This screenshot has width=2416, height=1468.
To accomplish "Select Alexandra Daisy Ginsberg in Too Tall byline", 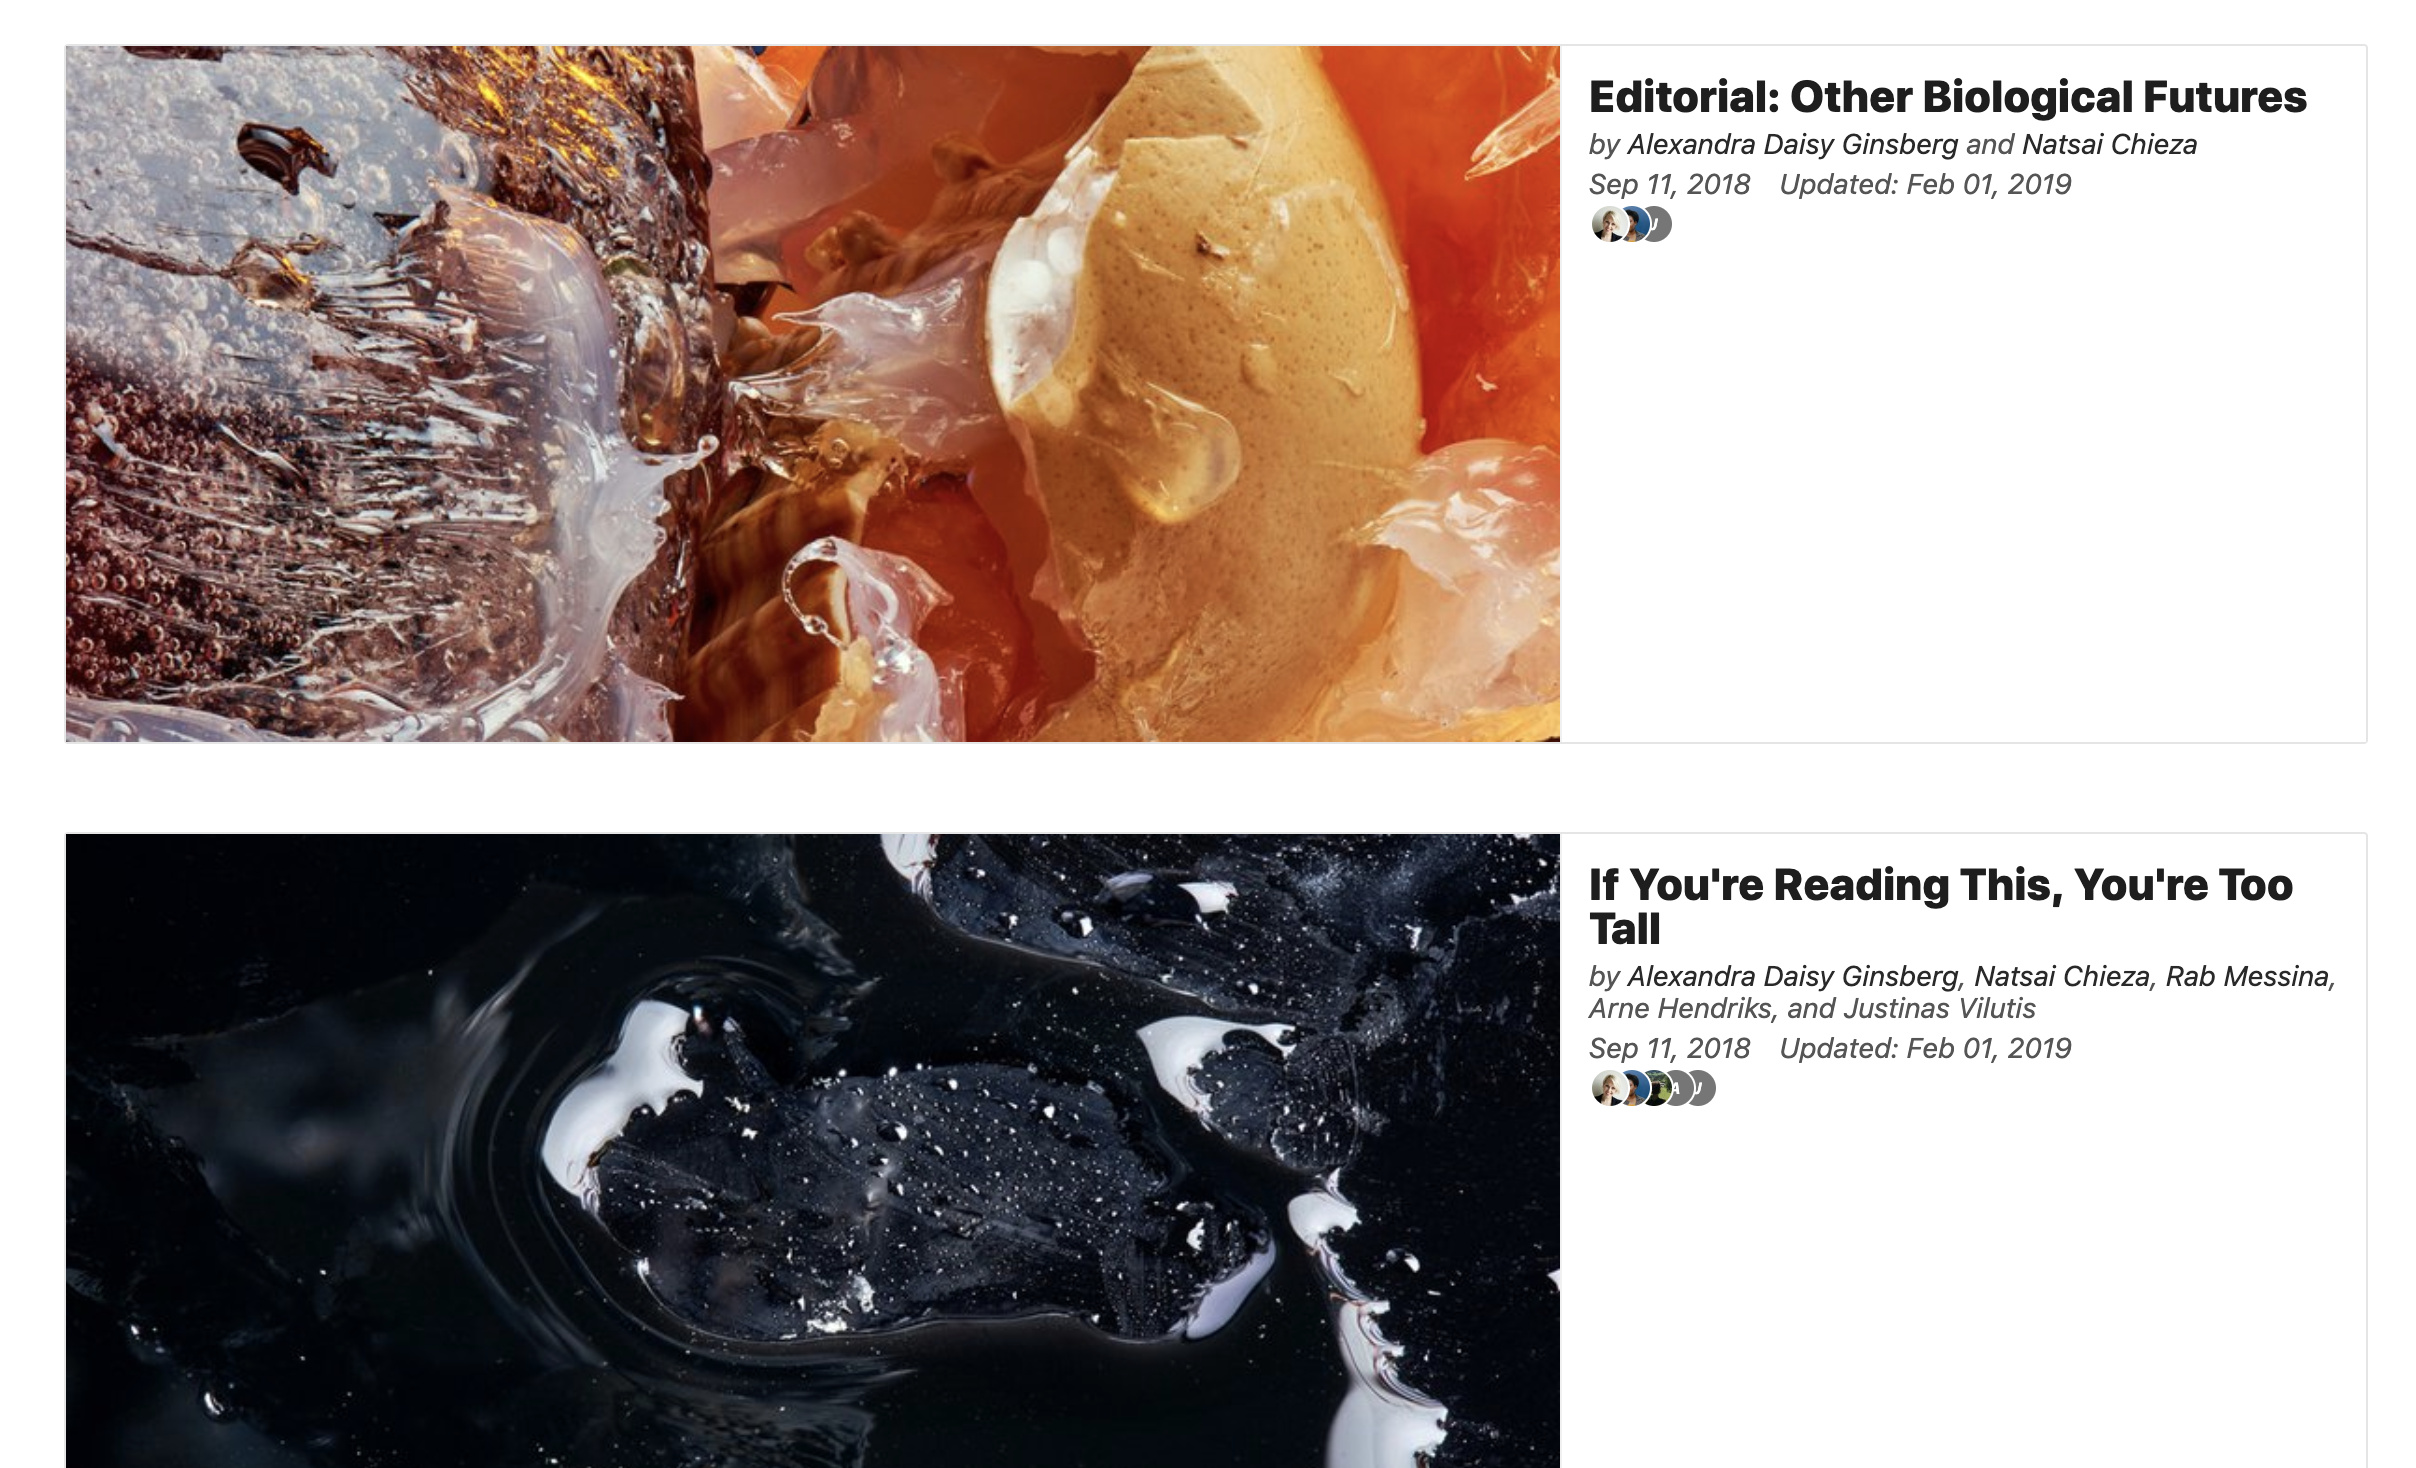I will click(1792, 977).
